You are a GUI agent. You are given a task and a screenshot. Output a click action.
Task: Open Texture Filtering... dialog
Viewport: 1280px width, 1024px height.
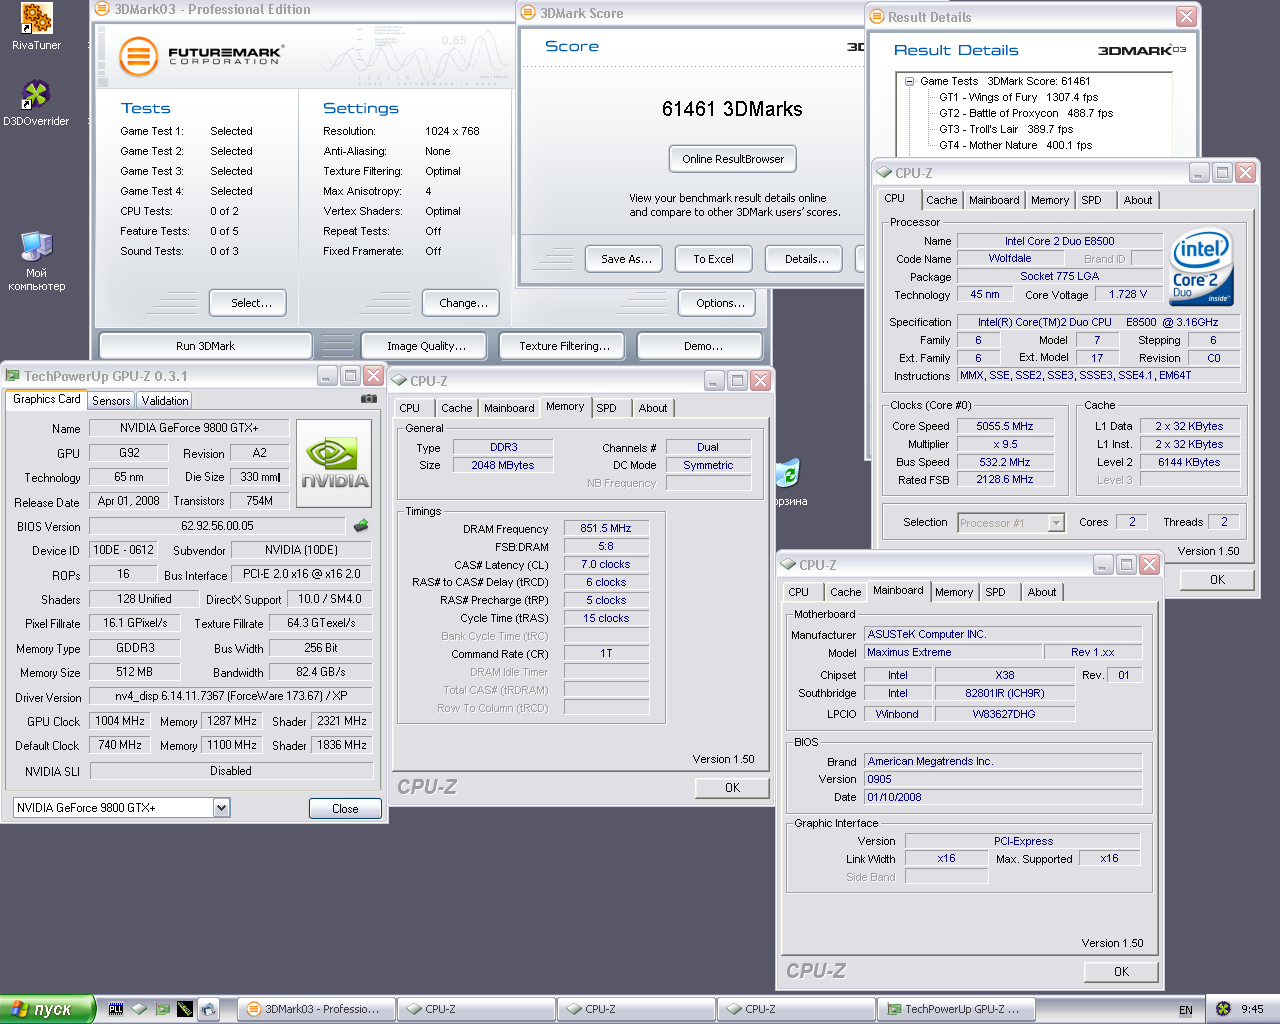click(564, 346)
